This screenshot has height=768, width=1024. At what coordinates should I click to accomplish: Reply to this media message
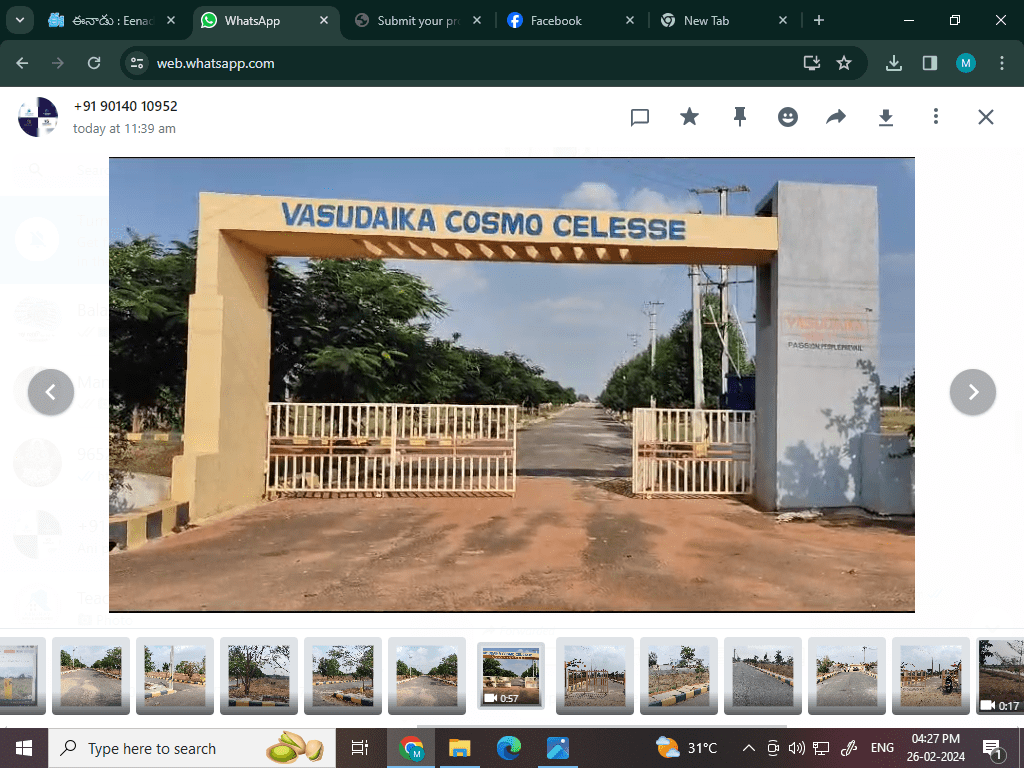pos(640,117)
